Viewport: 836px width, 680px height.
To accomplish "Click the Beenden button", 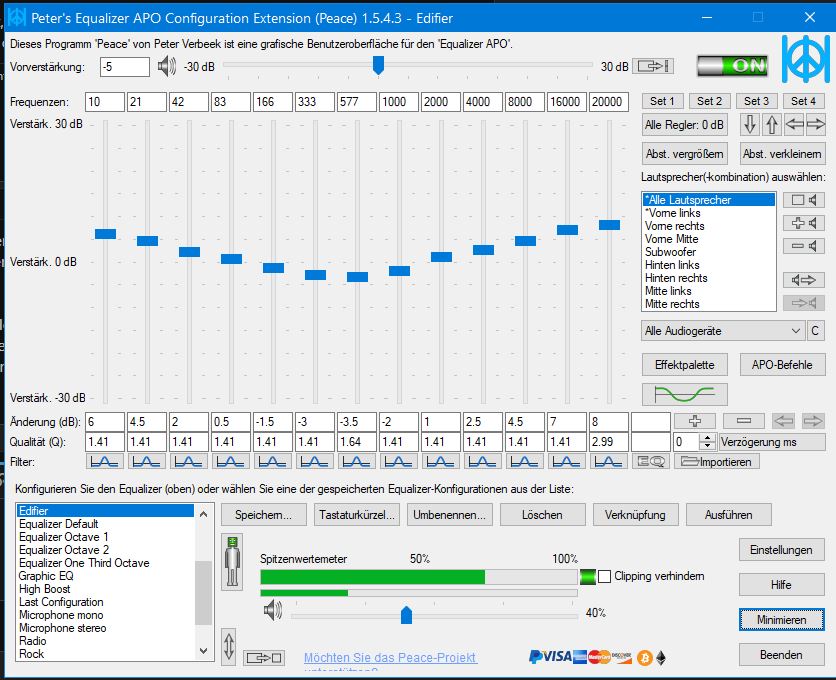I will [x=782, y=655].
